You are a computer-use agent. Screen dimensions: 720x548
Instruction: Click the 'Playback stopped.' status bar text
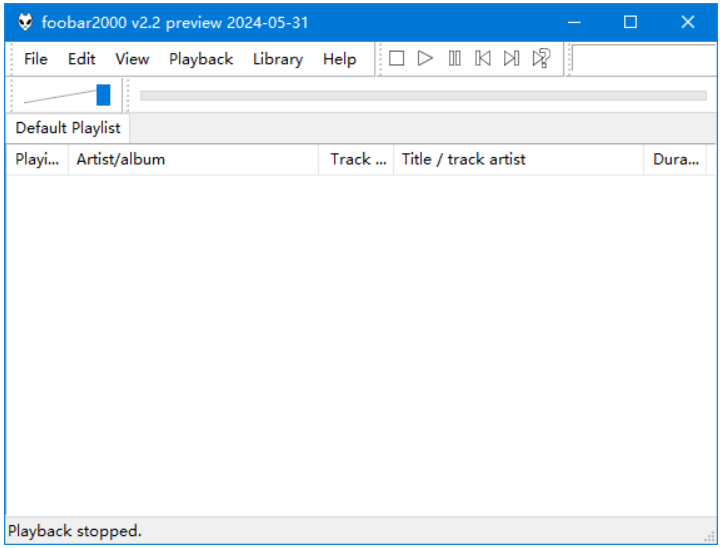[75, 531]
